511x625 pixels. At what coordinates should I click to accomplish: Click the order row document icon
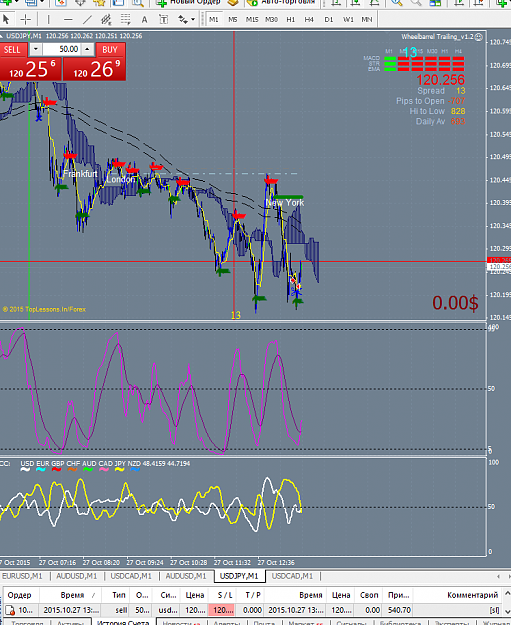coord(10,610)
